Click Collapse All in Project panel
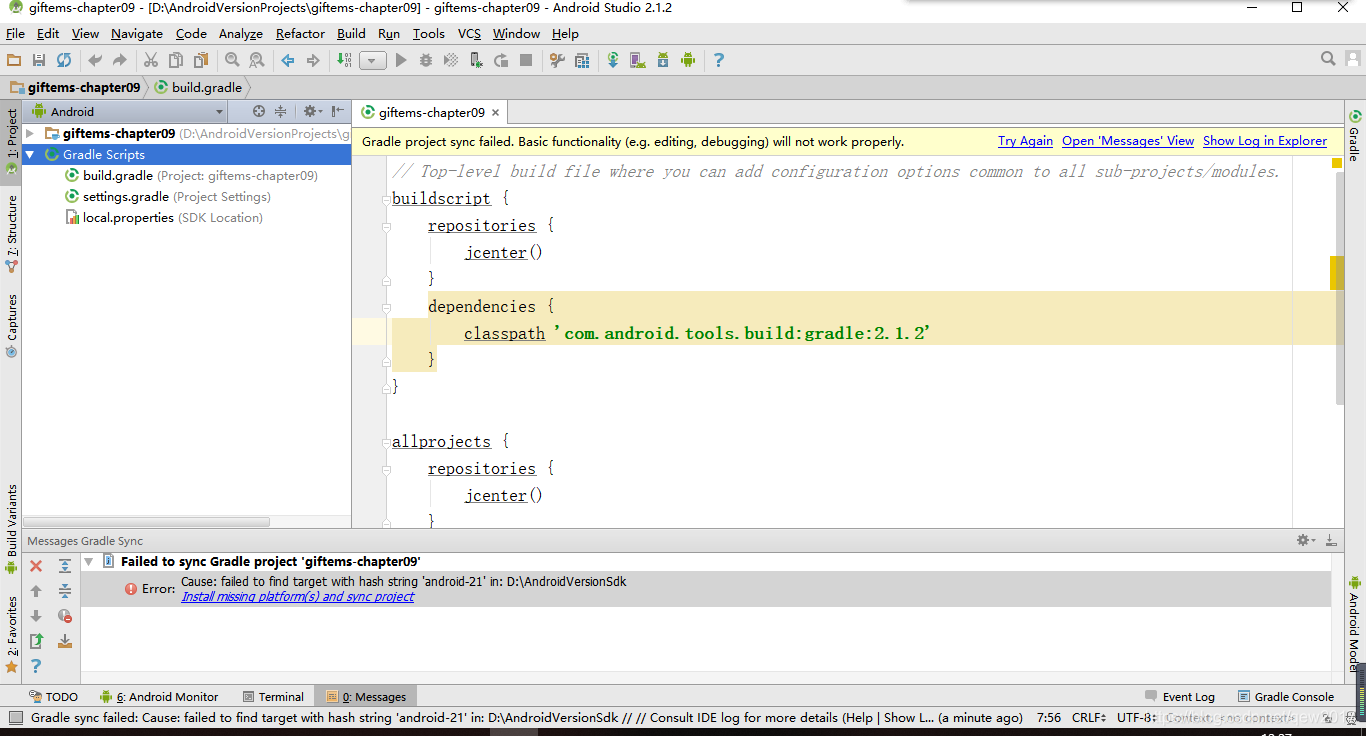Screen dimensions: 1366x736 [281, 111]
